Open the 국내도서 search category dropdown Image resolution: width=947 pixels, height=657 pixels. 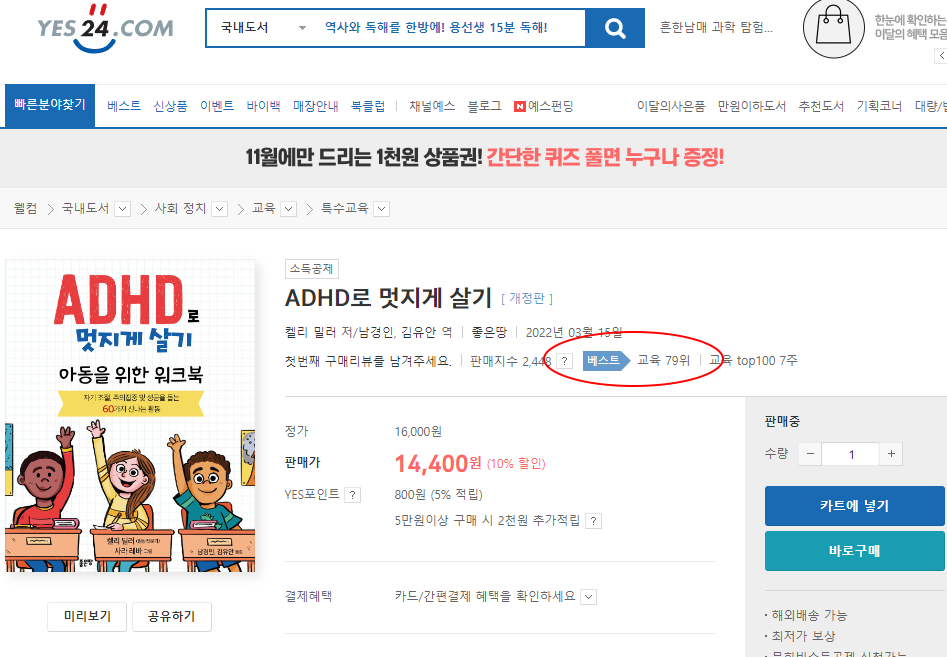263,28
